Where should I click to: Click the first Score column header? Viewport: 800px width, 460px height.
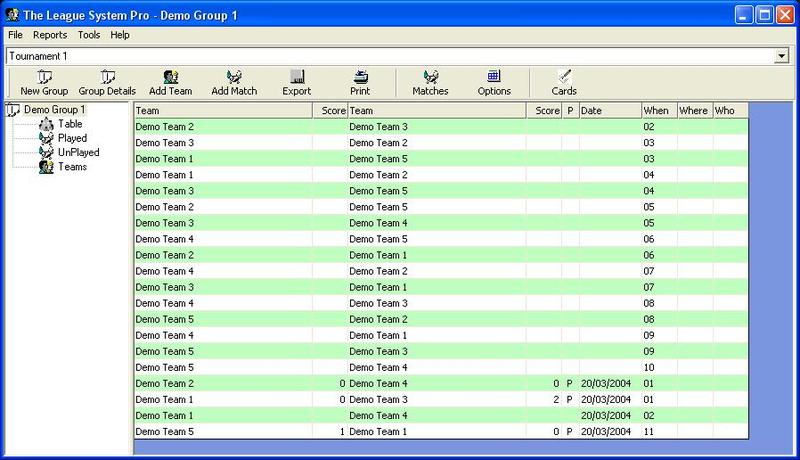pyautogui.click(x=330, y=111)
